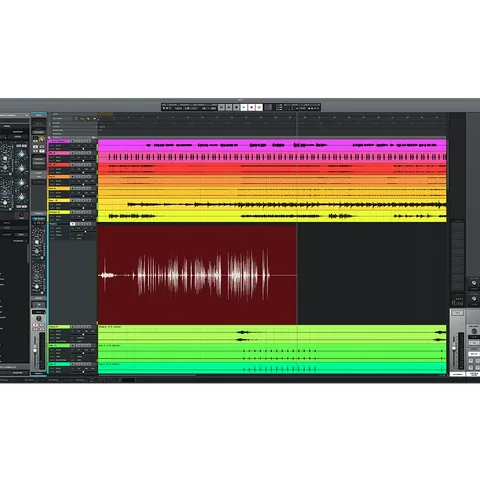Viewport: 480px width, 480px height.
Task: Select the top magenta track name label
Action: [59, 141]
